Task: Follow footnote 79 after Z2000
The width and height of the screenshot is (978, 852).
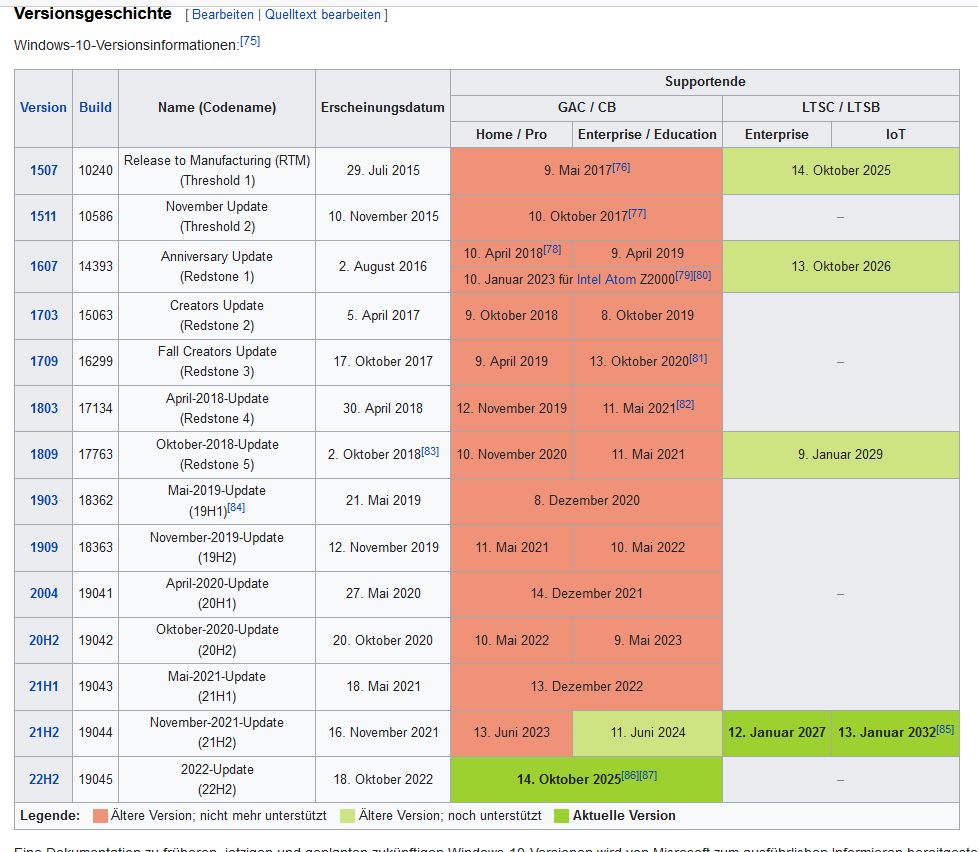Action: [684, 275]
